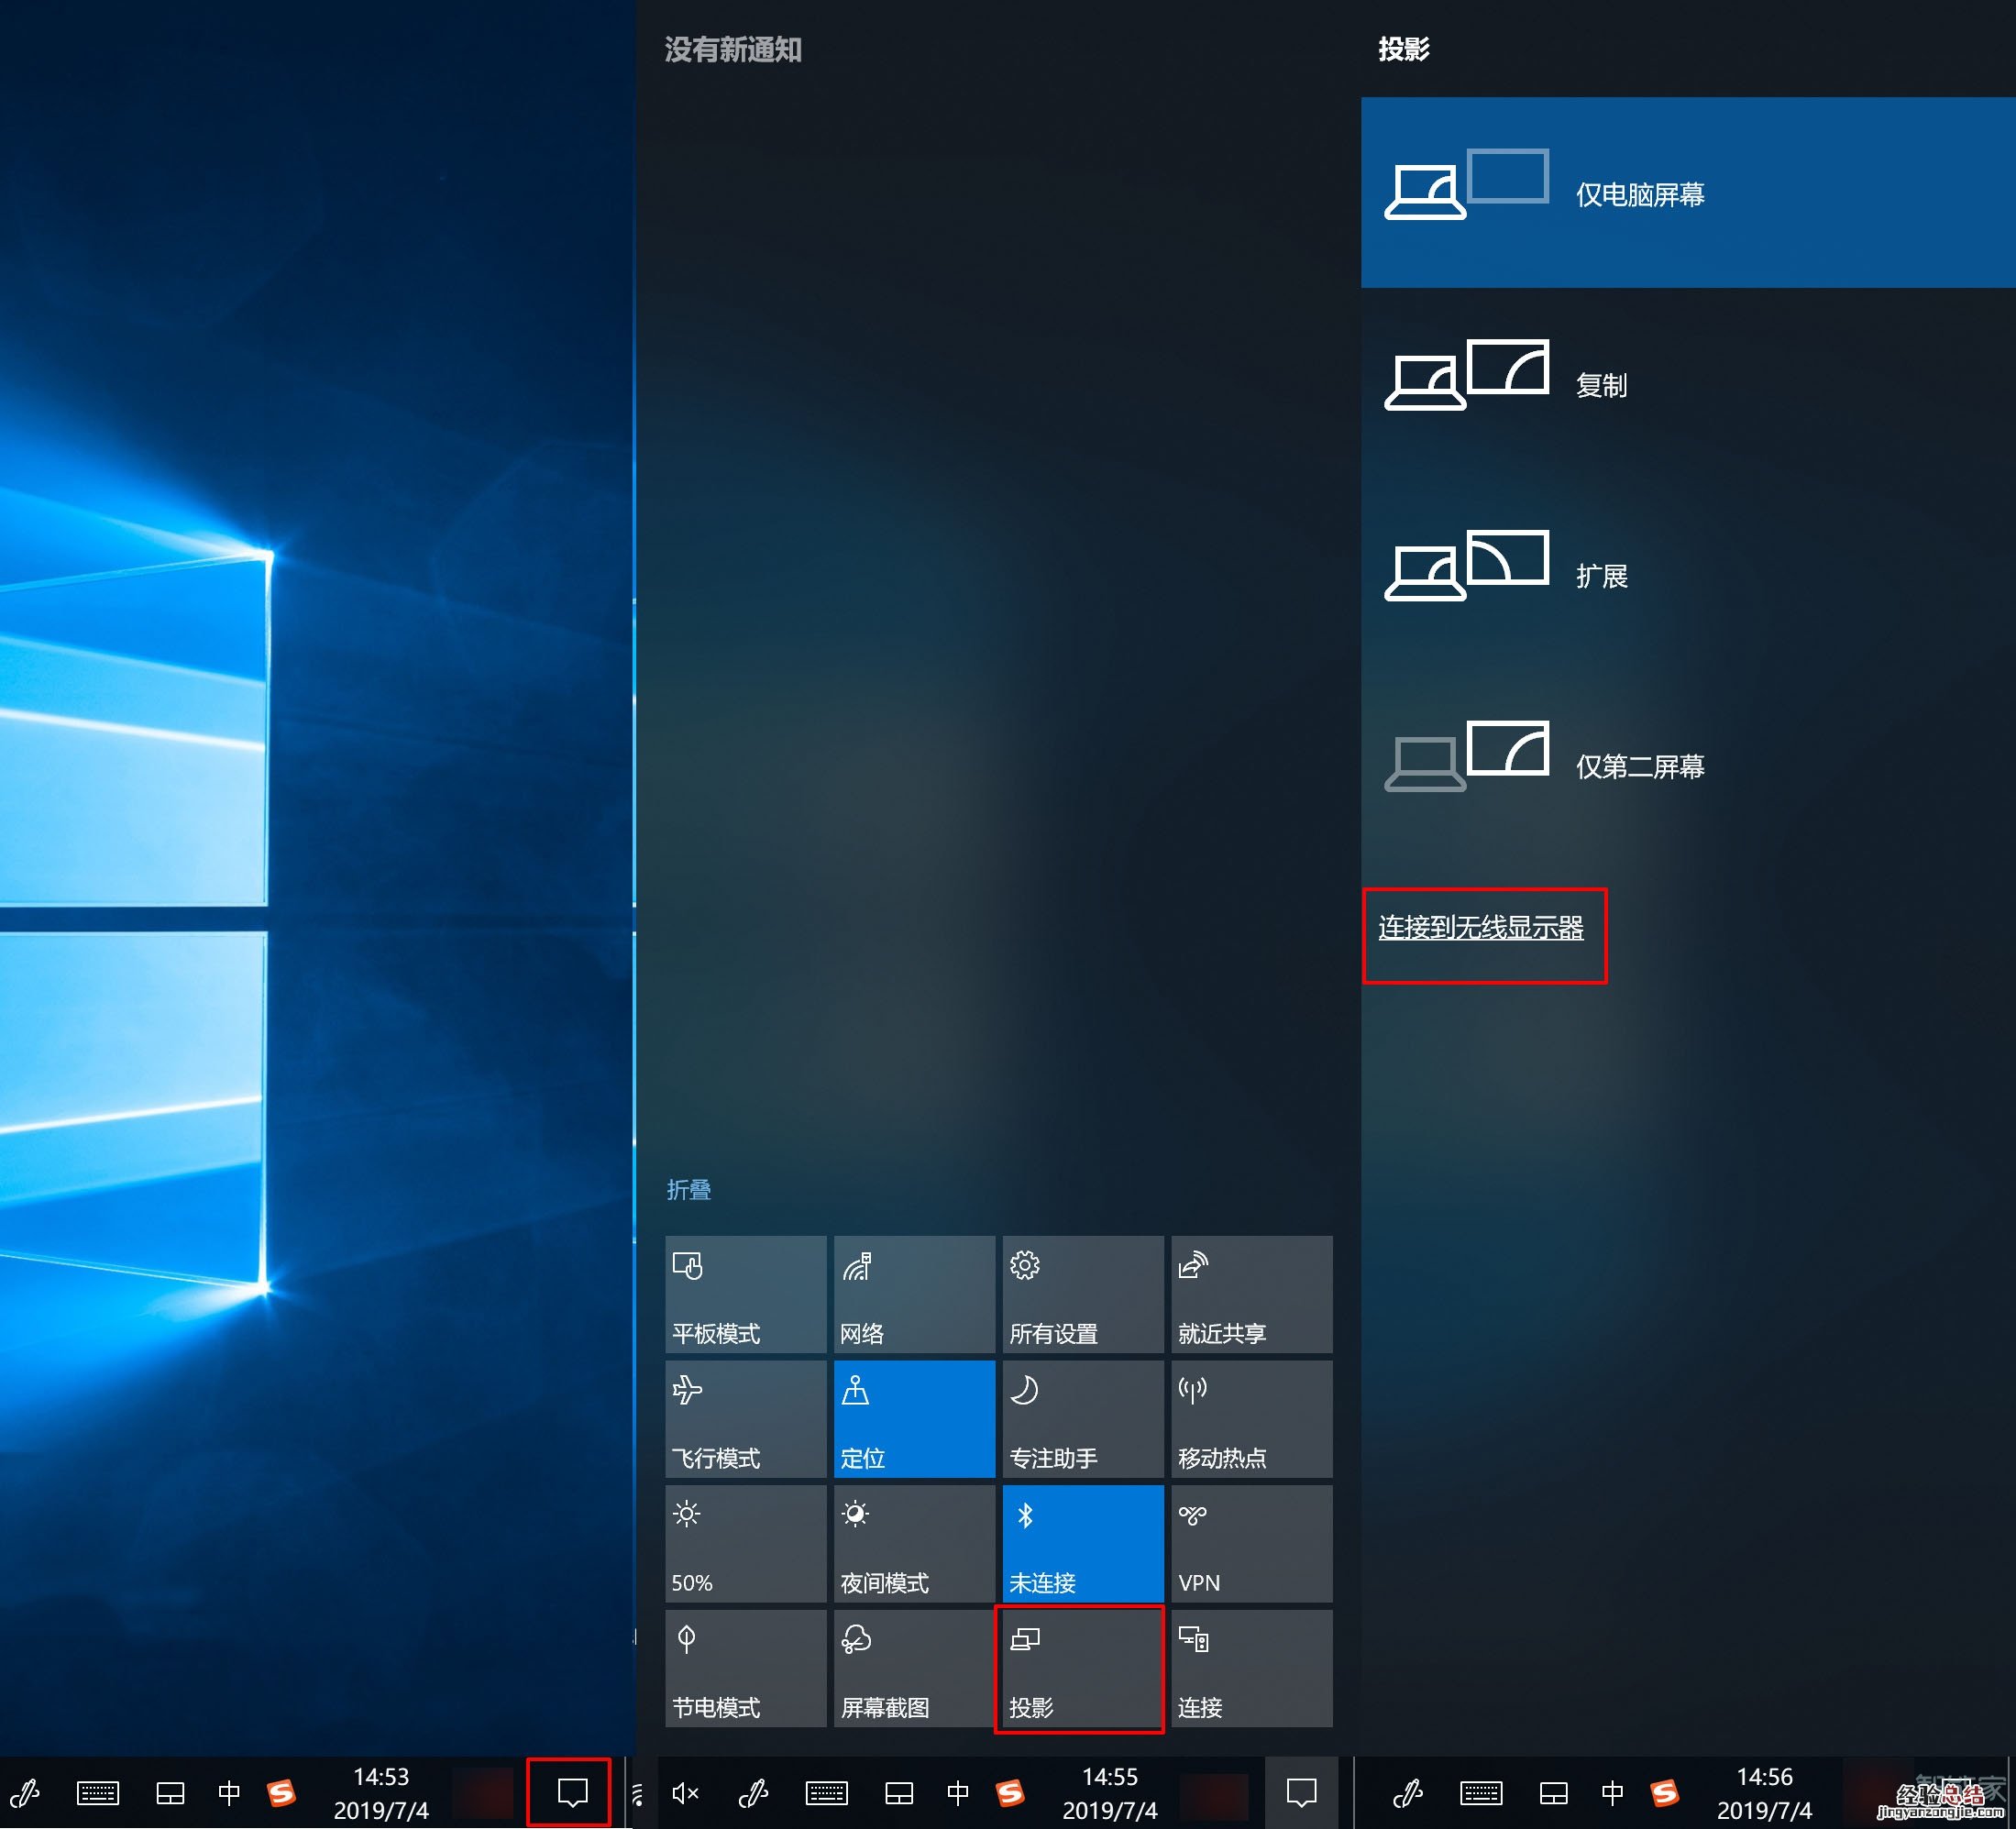2016x1829 pixels.
Task: Open the VPN quick action tile
Action: (1251, 1543)
